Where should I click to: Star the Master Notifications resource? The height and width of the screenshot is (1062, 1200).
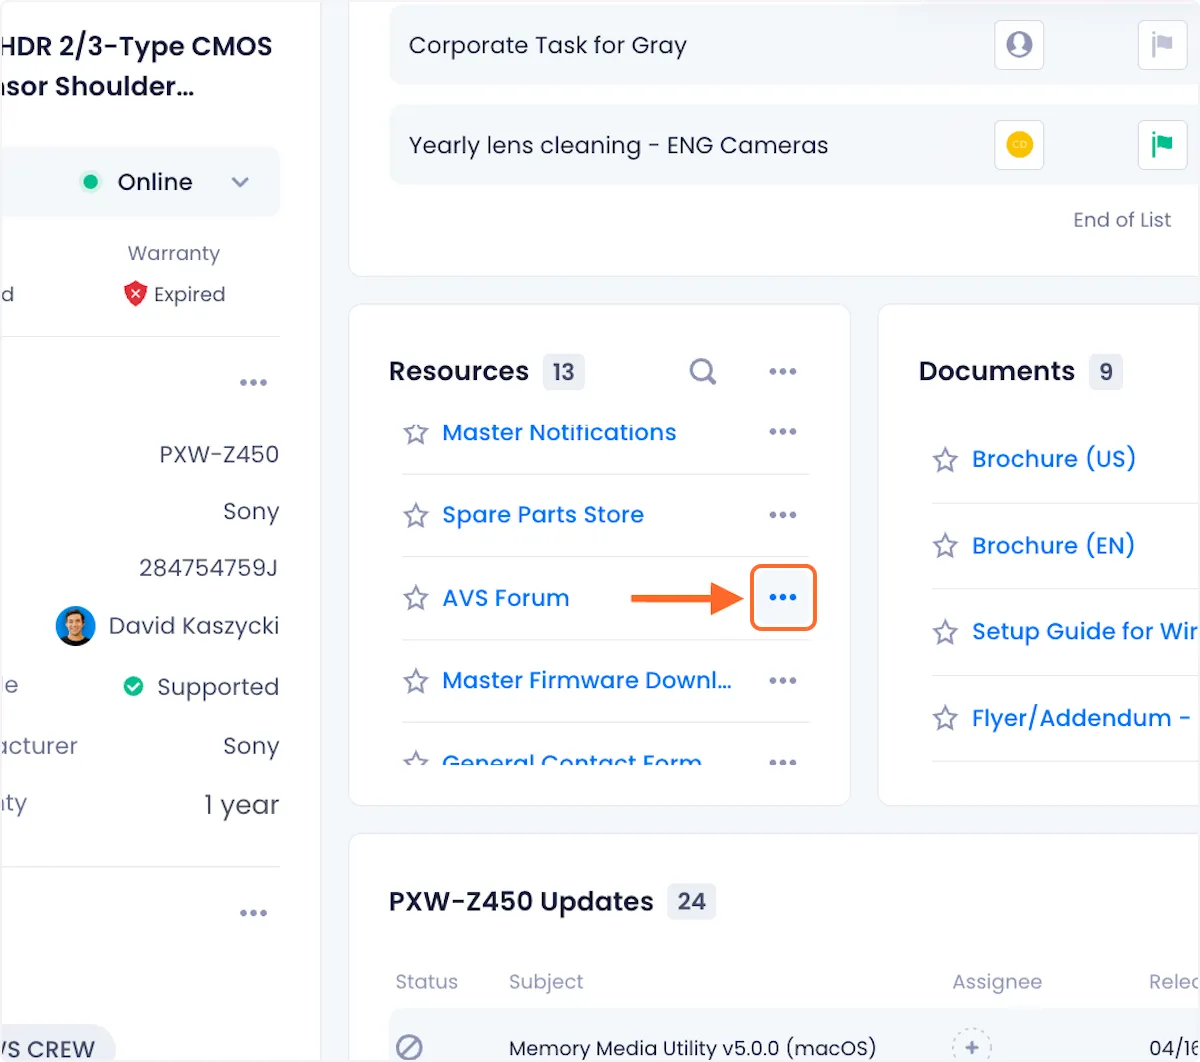point(415,433)
